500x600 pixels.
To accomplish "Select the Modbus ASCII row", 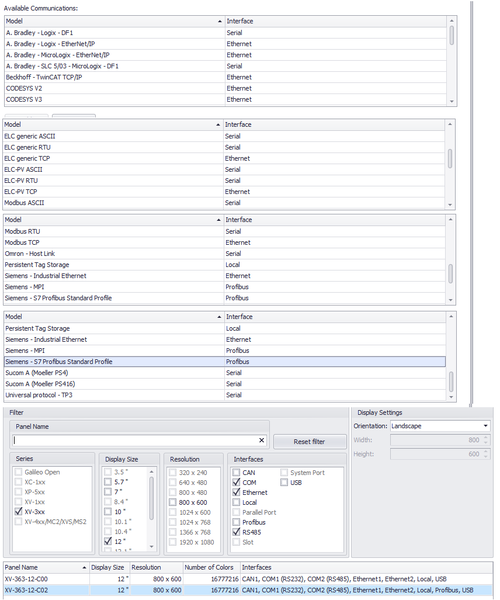I will point(224,203).
